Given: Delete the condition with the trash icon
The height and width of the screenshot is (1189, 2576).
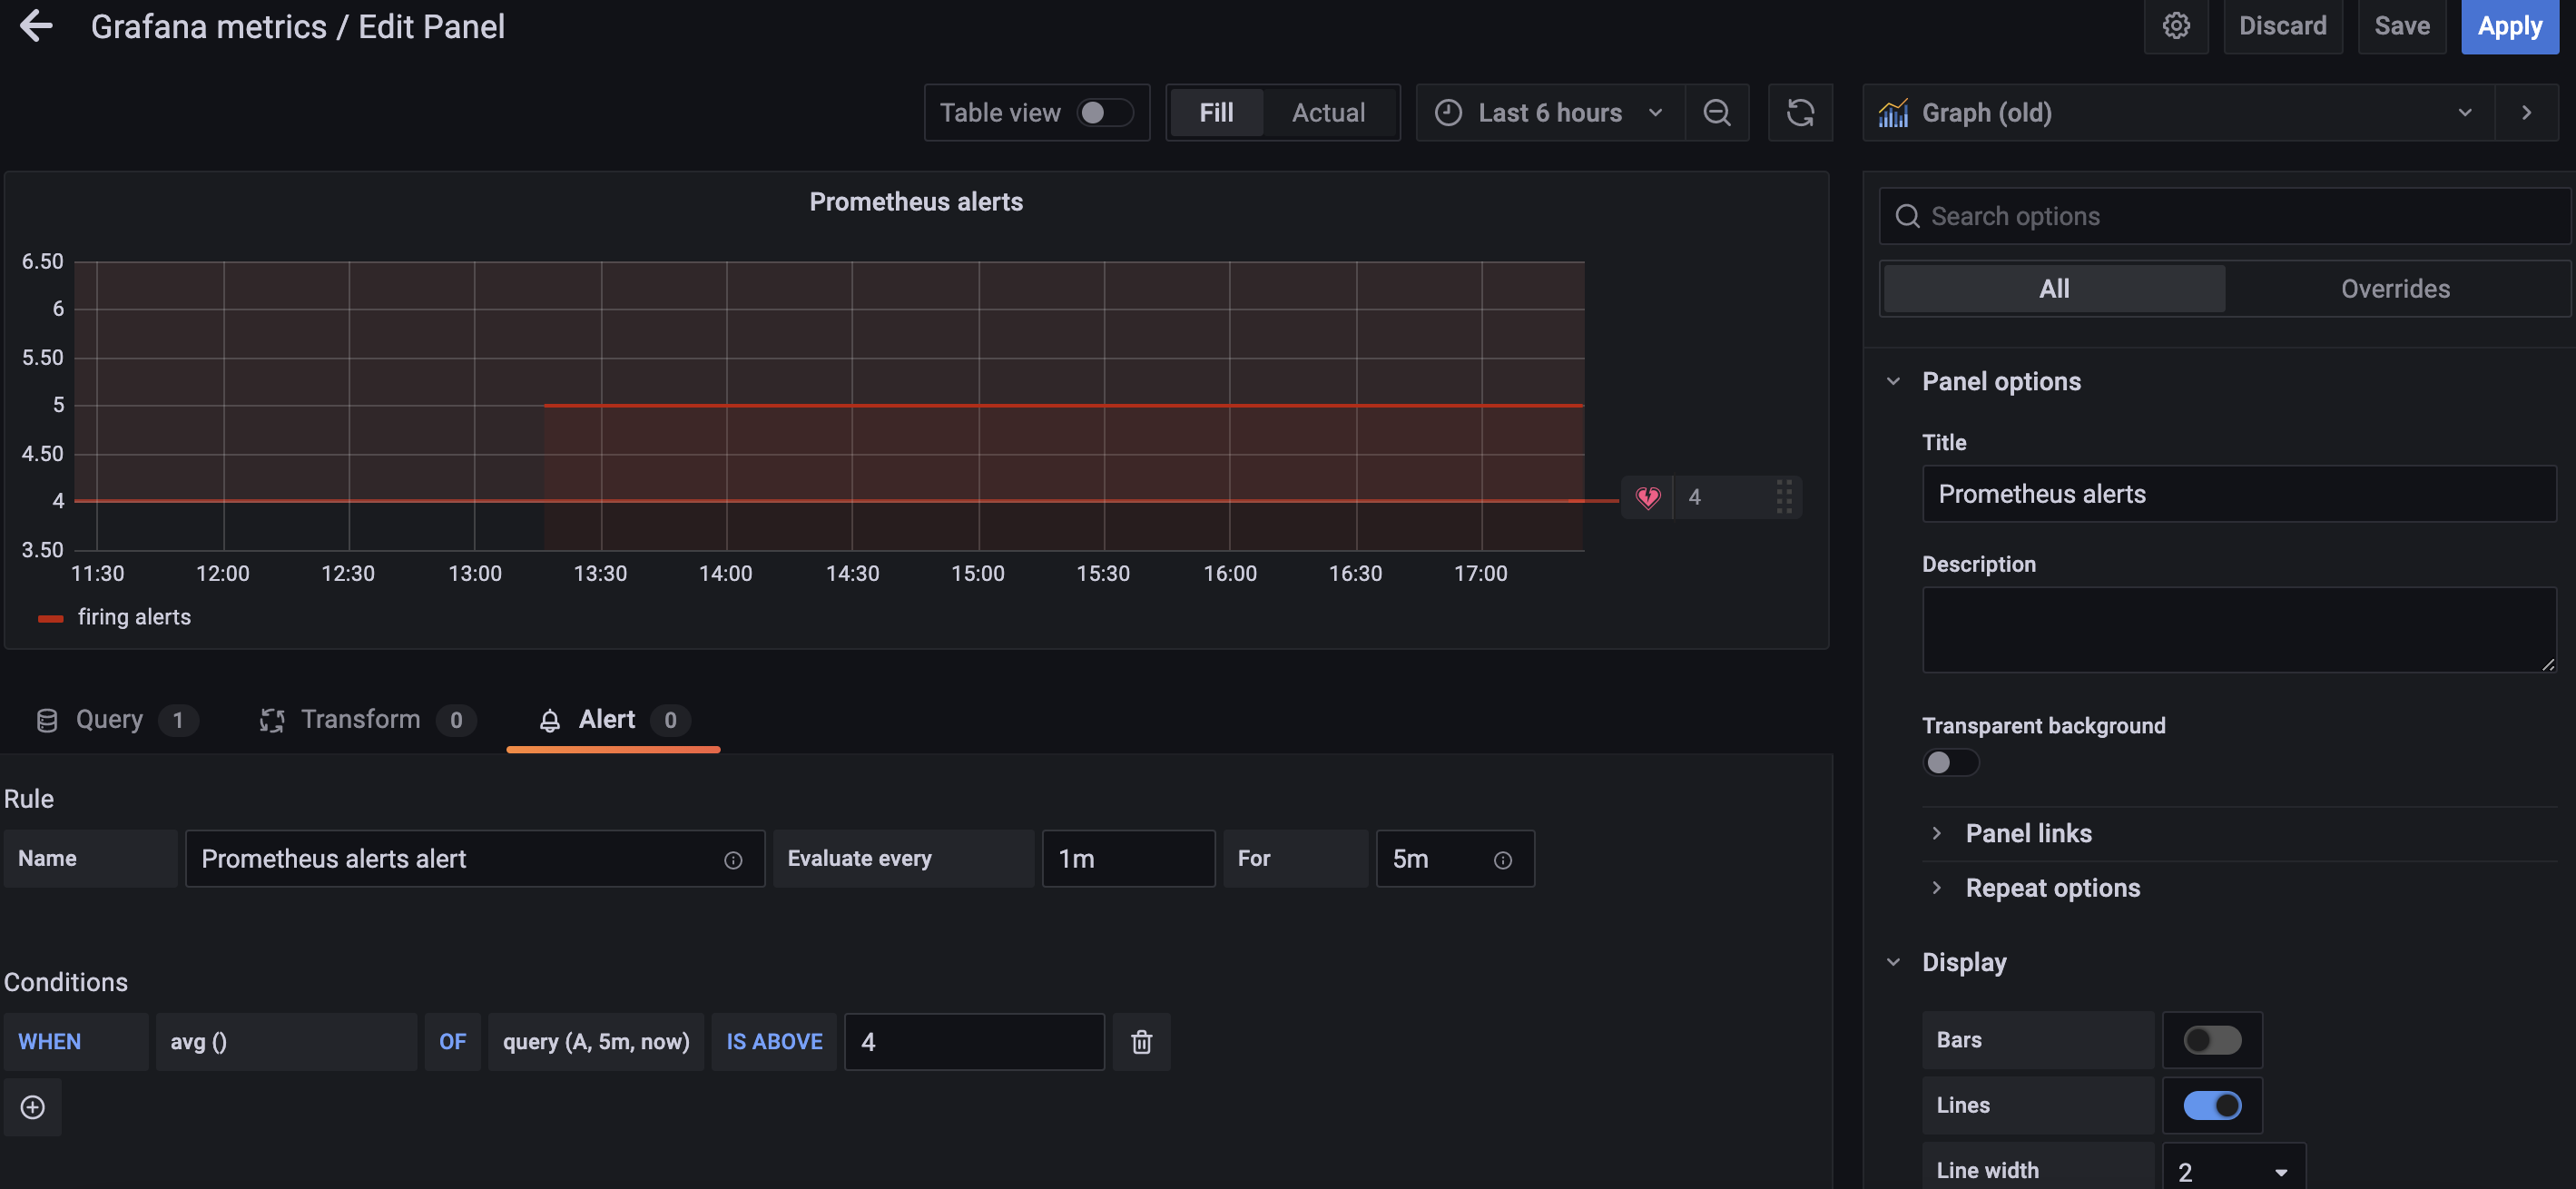Looking at the screenshot, I should tap(1140, 1042).
